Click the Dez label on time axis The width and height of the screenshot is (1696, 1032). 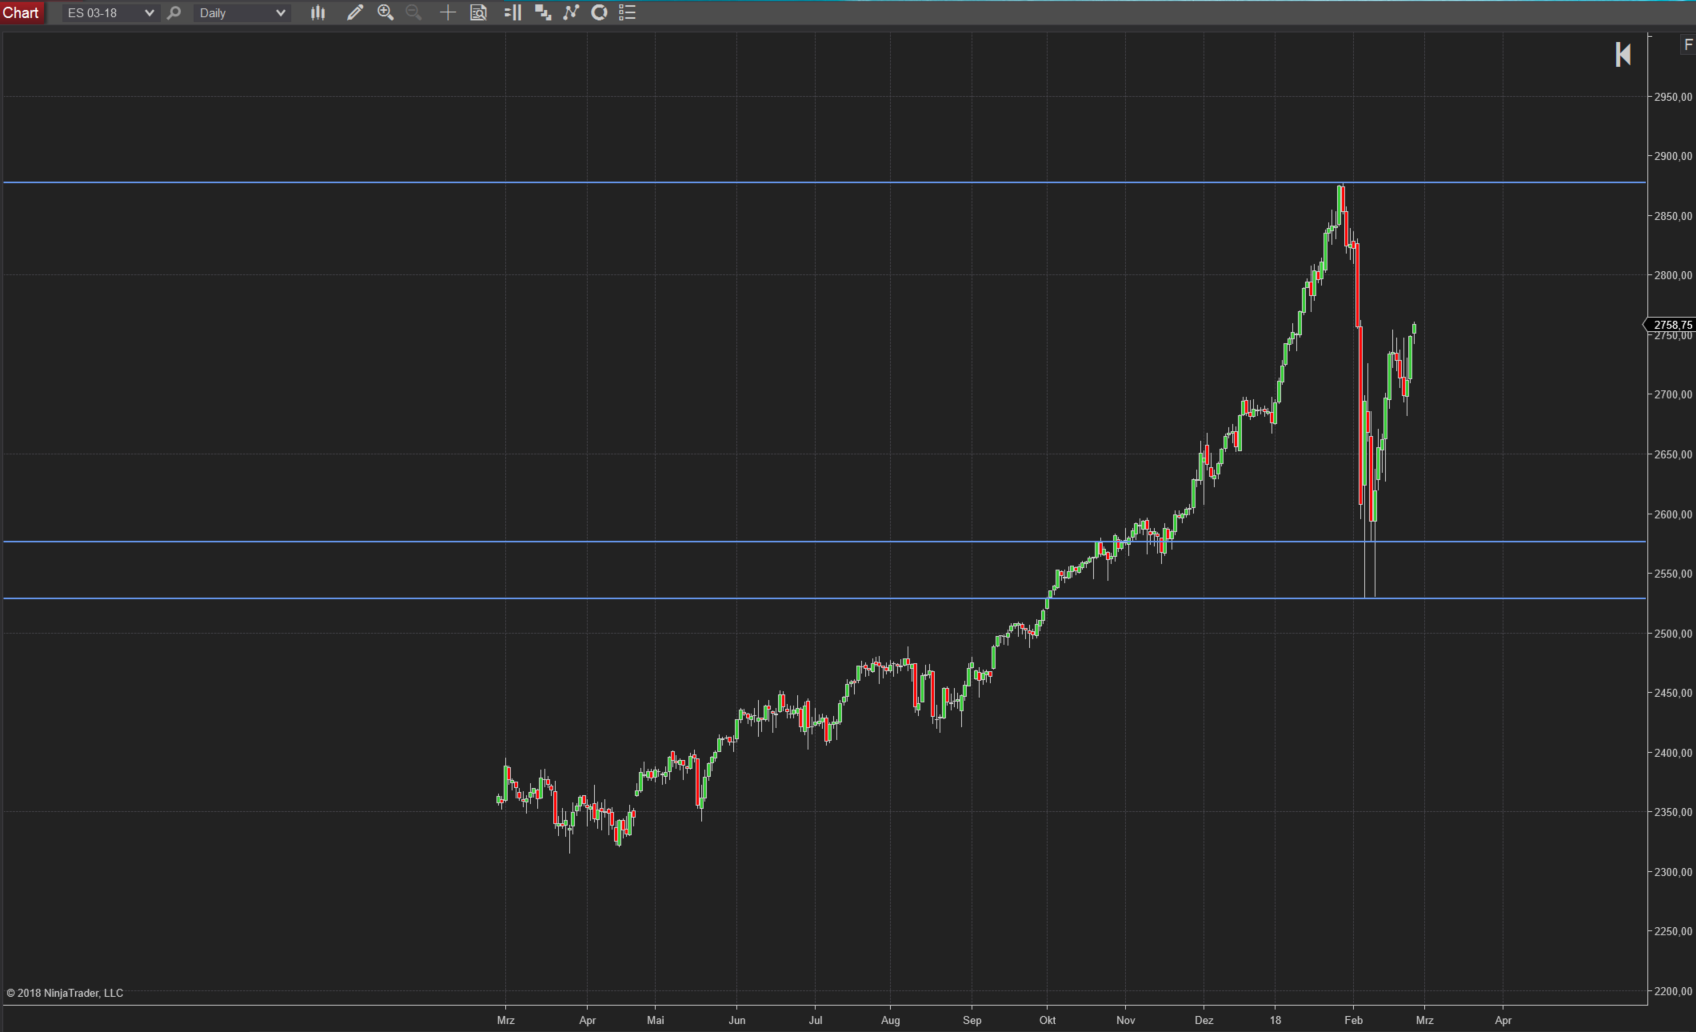1204,1020
